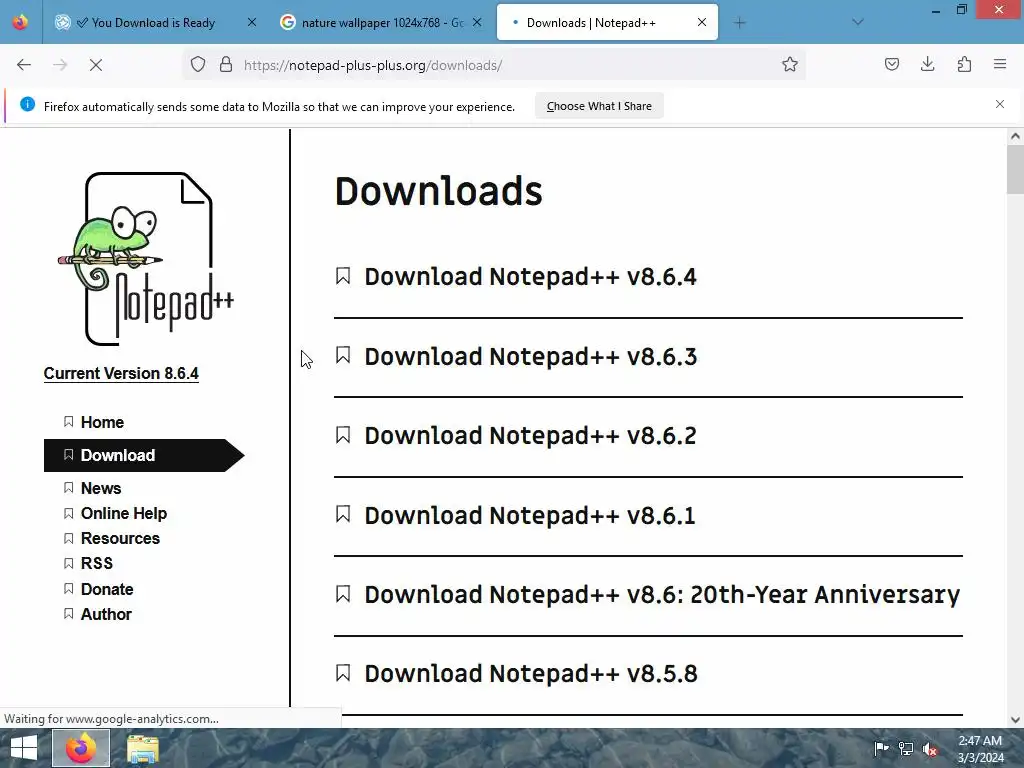Open the Firefox hamburger application menu
This screenshot has height=768, width=1024.
1000,64
